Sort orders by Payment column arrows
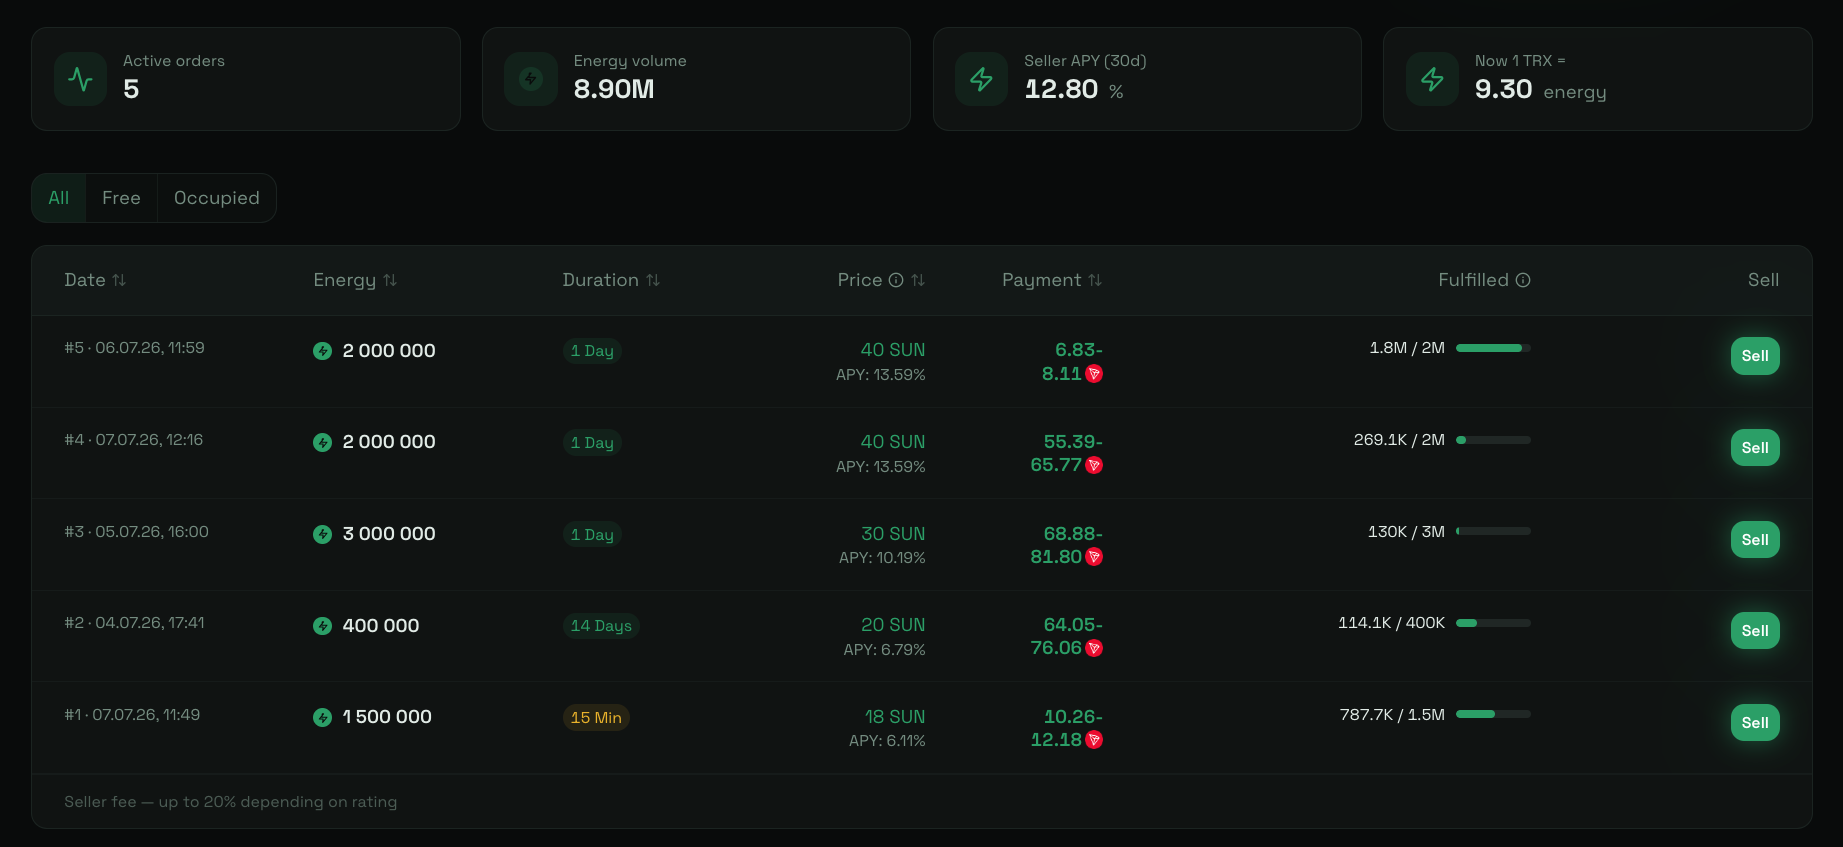This screenshot has height=847, width=1843. 1095,280
